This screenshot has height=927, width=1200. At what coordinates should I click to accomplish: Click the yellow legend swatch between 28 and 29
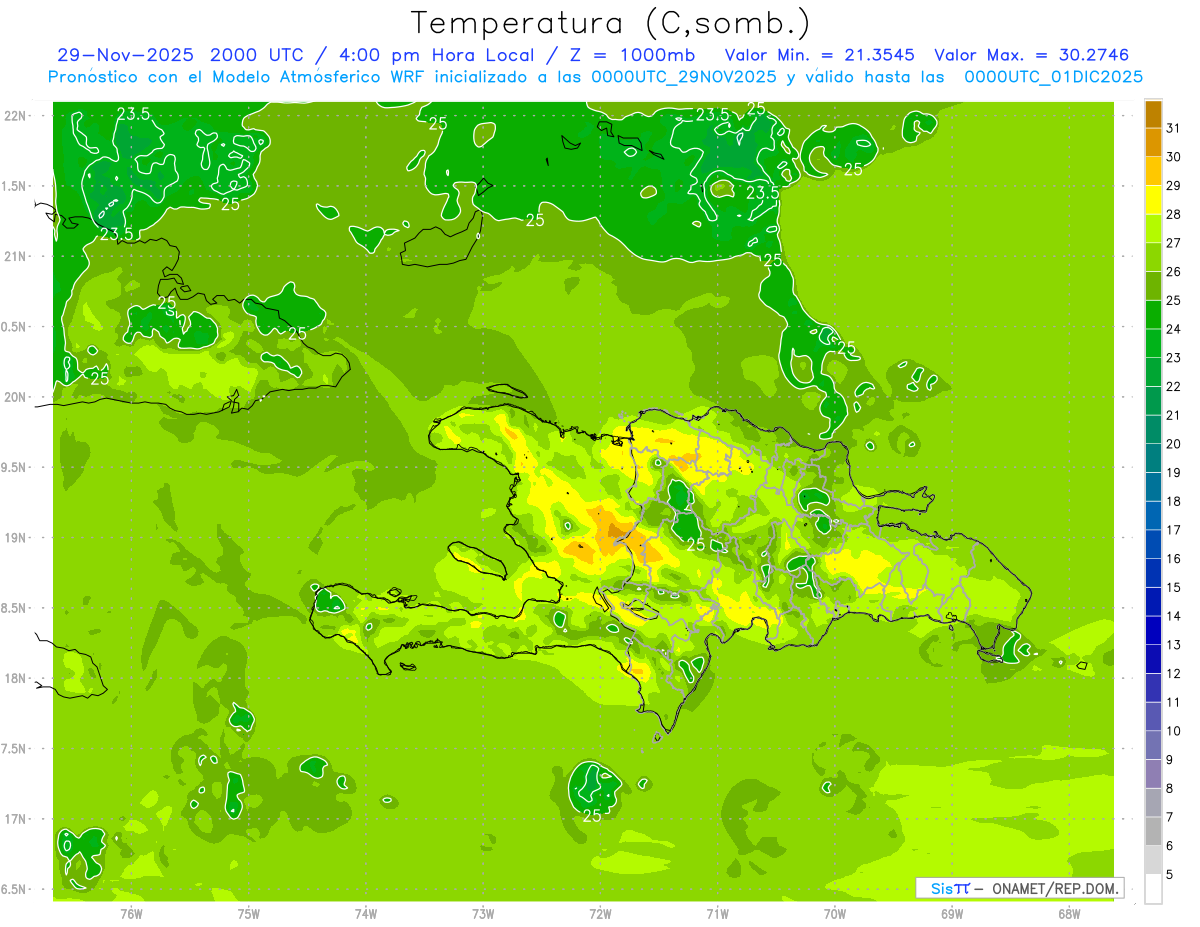(1153, 200)
